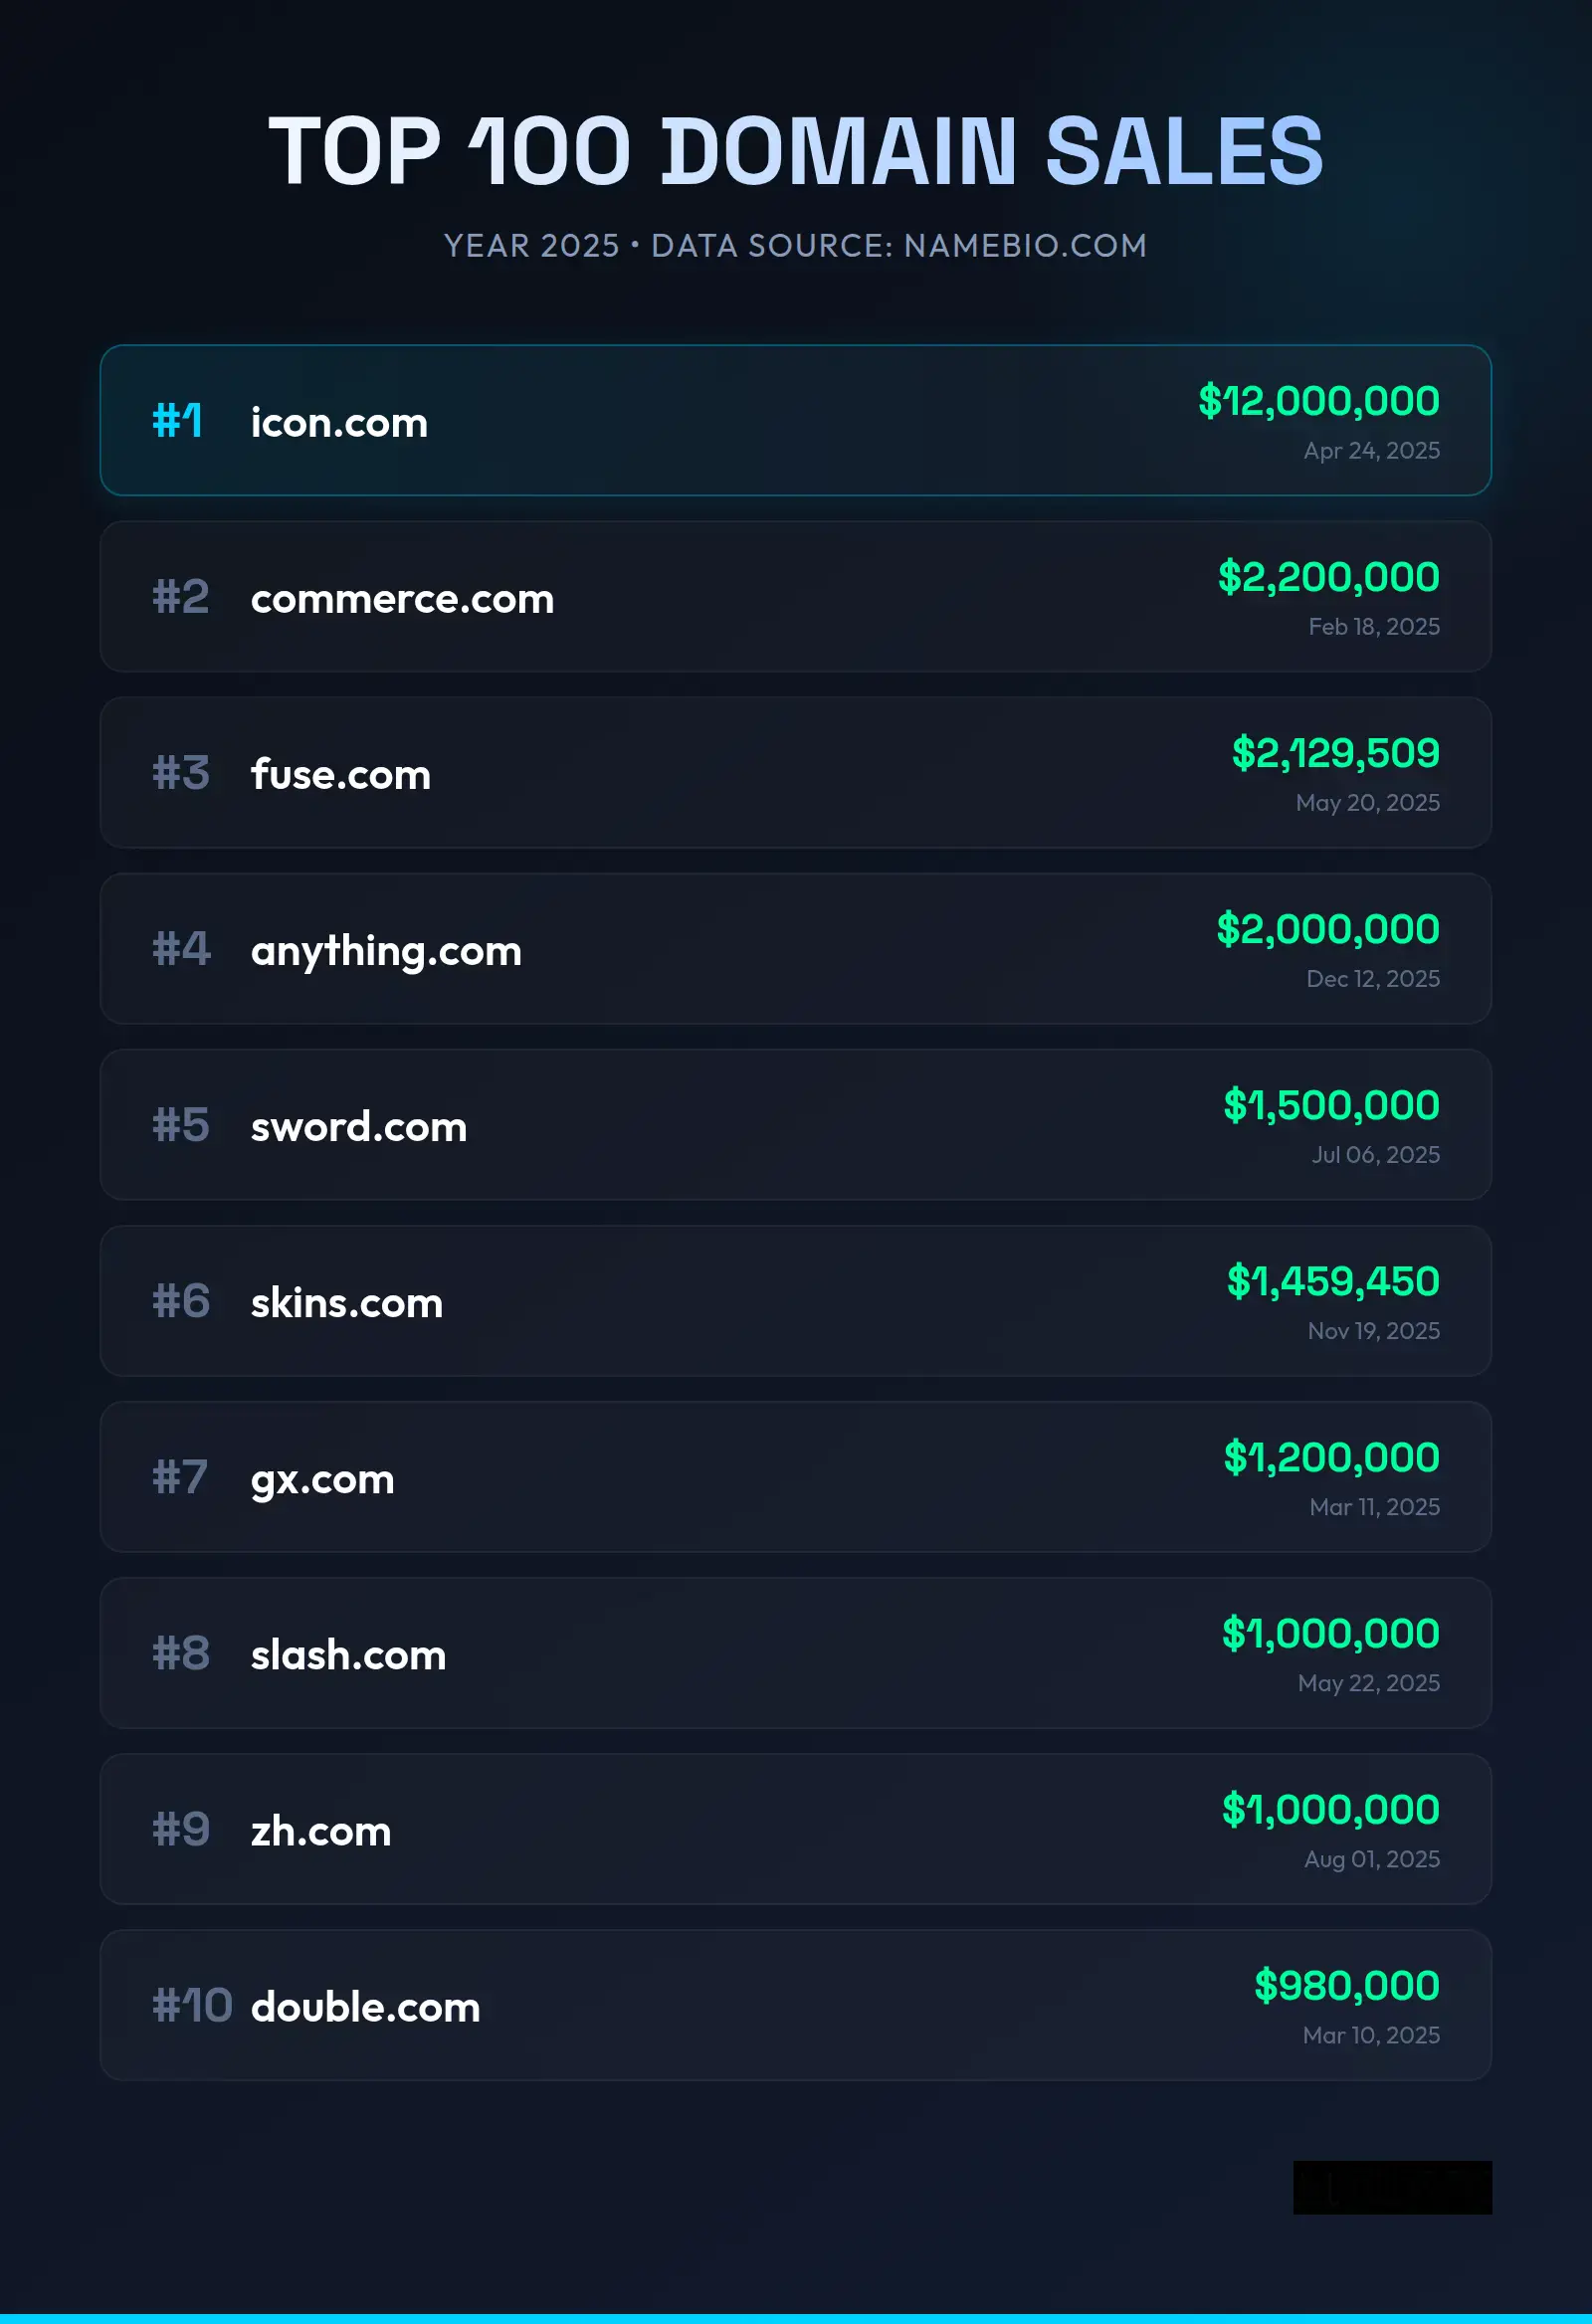Click the double.com domain name

pyautogui.click(x=365, y=2006)
